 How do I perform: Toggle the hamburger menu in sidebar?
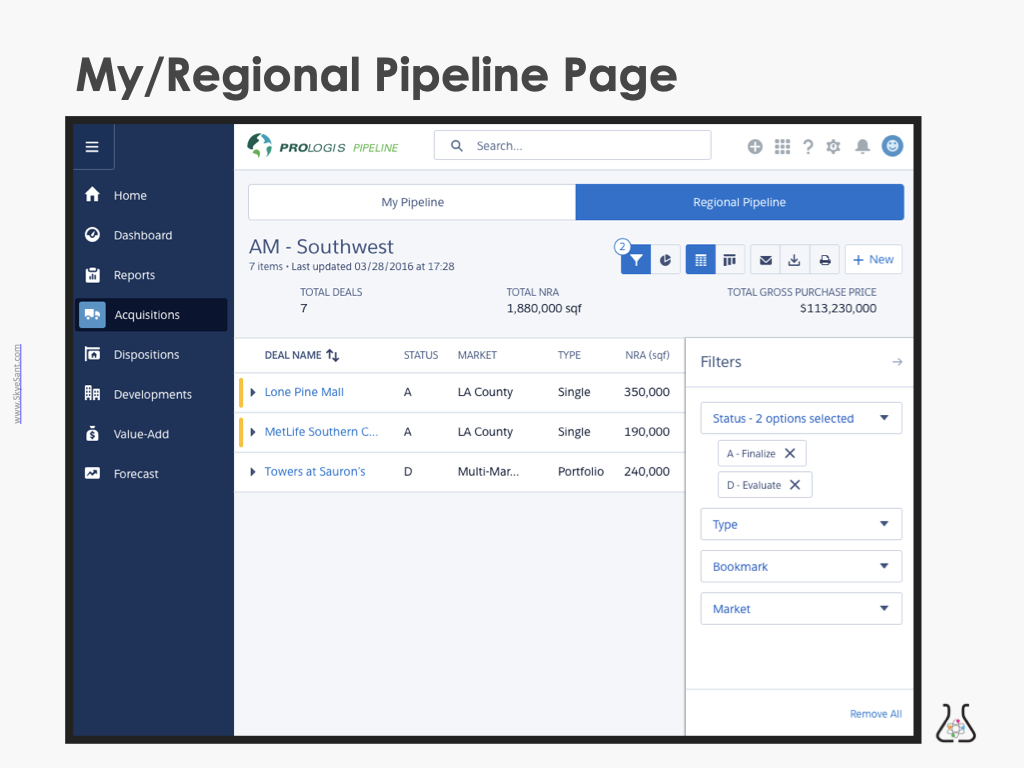tap(92, 147)
